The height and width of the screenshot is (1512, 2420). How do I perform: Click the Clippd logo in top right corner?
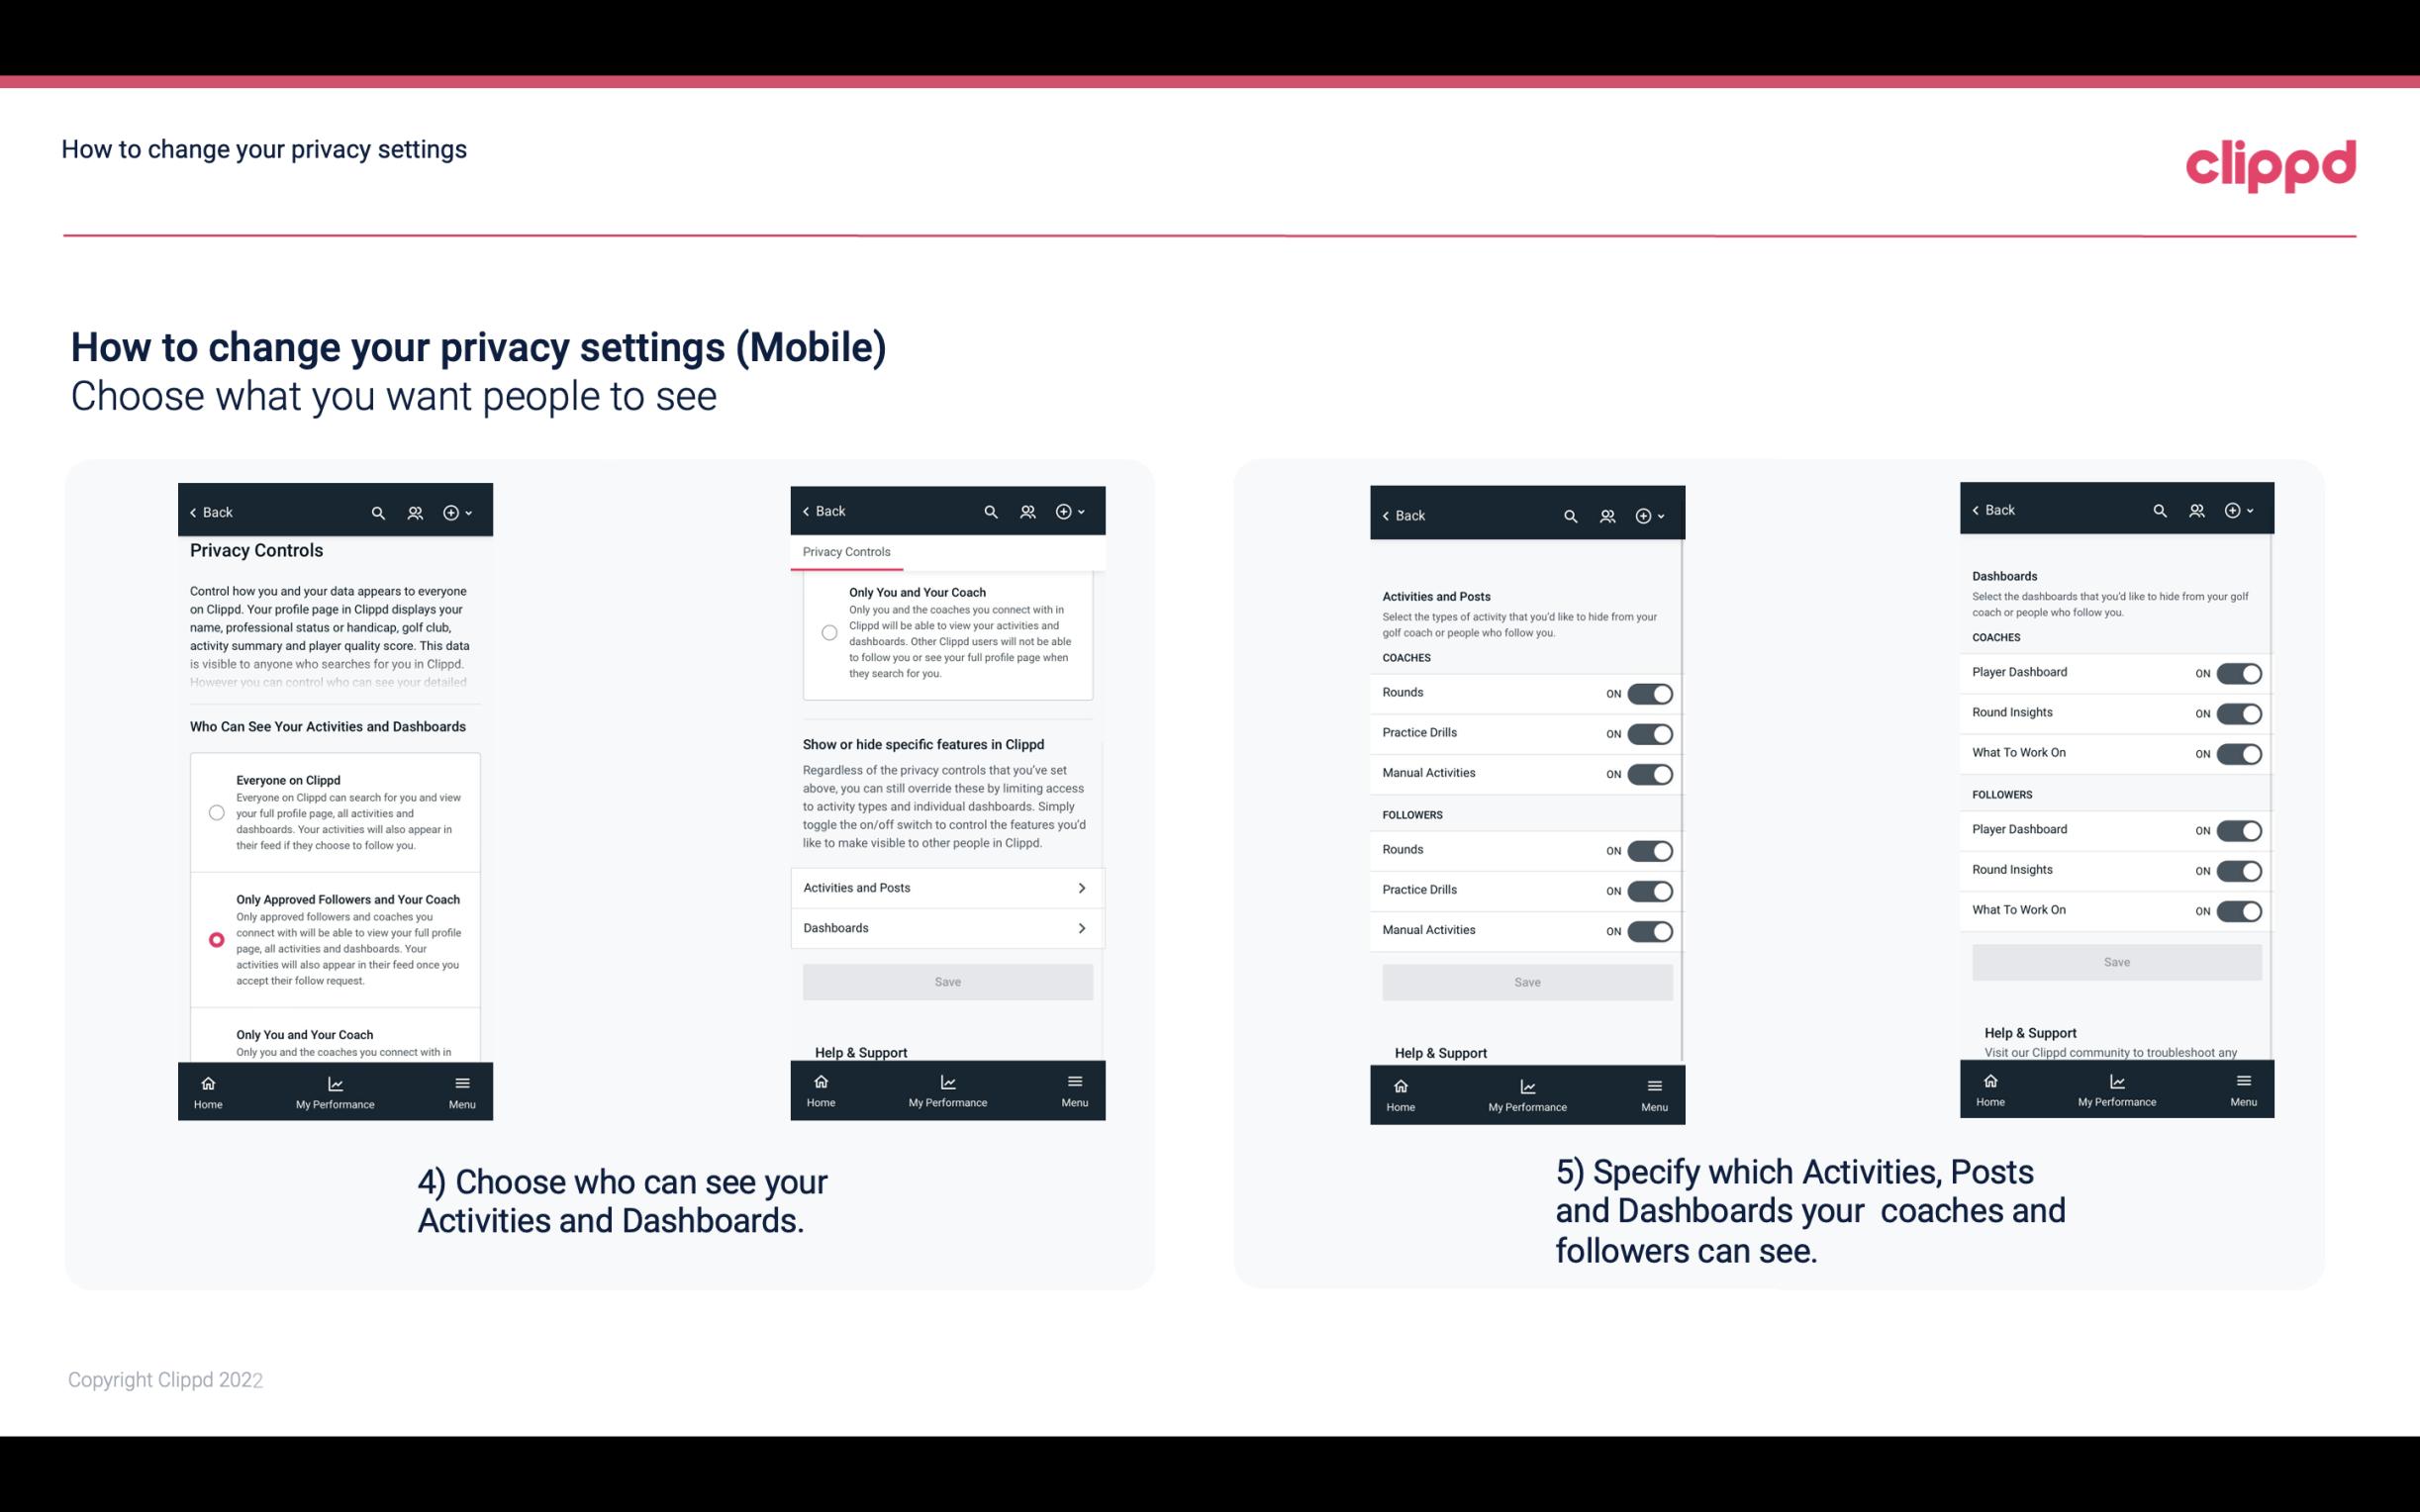2271,162
